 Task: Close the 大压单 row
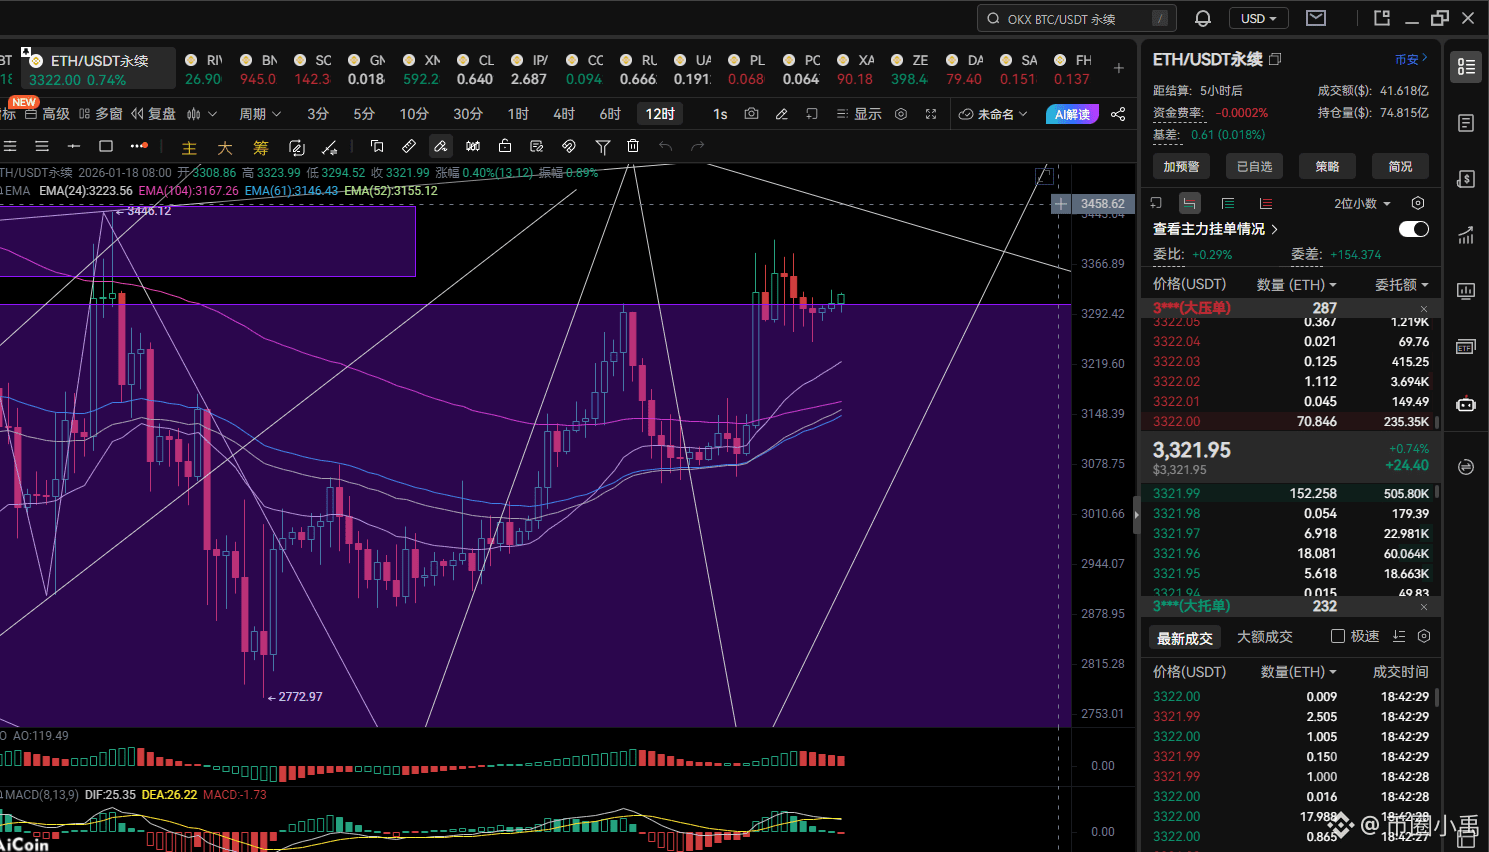pos(1424,309)
